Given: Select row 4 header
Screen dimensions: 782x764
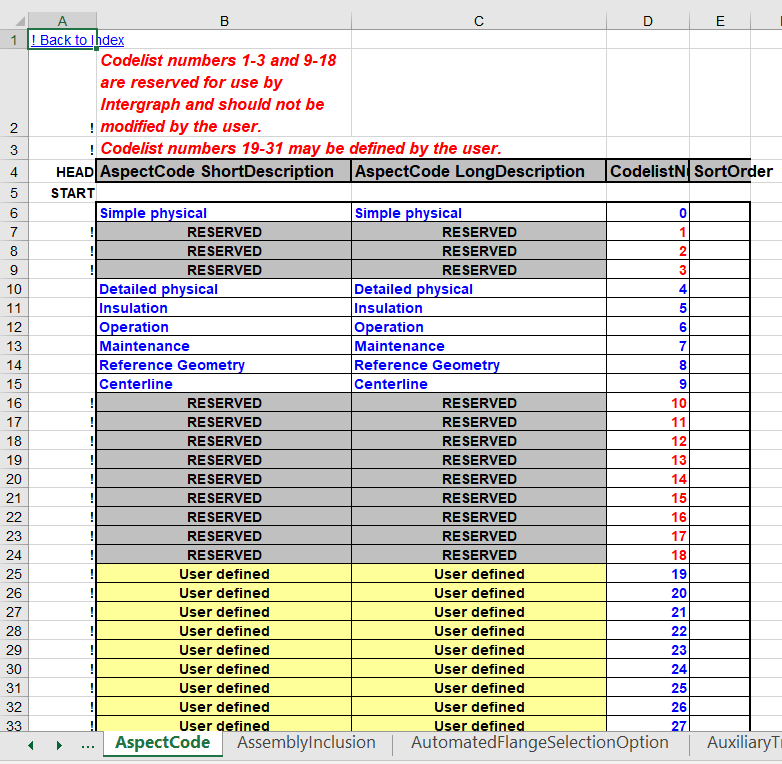Looking at the screenshot, I should click(x=14, y=172).
